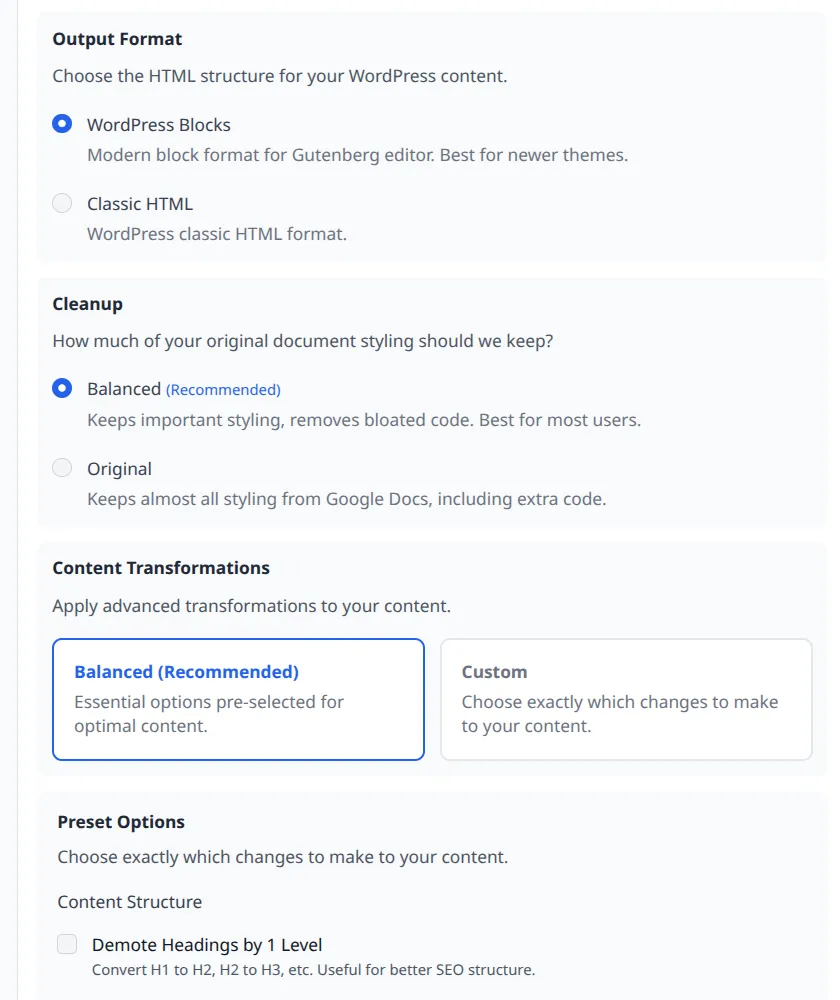
Task: Click the Keeps important styling description
Action: click(364, 420)
